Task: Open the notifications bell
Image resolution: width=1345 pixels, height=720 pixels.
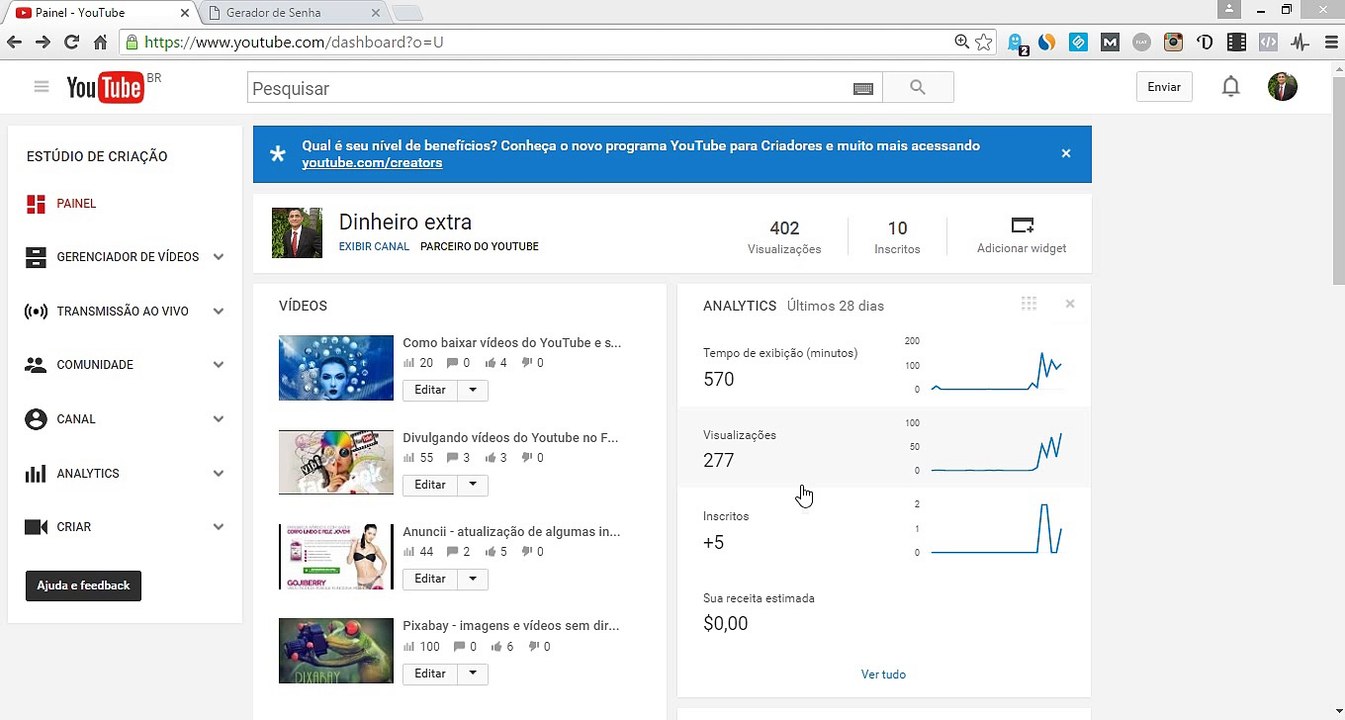Action: point(1231,87)
